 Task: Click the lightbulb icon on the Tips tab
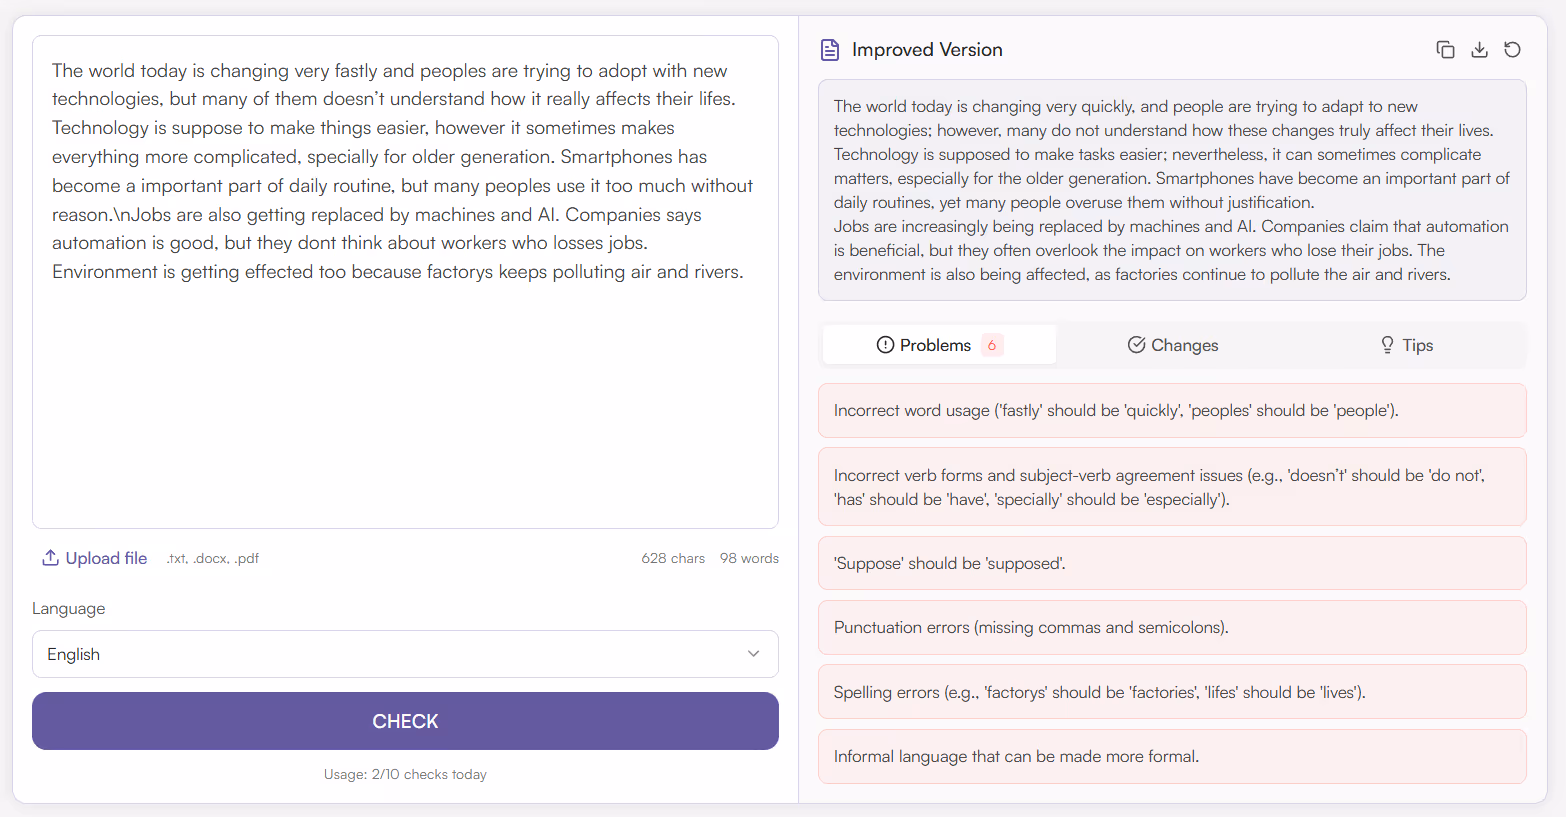(1386, 344)
